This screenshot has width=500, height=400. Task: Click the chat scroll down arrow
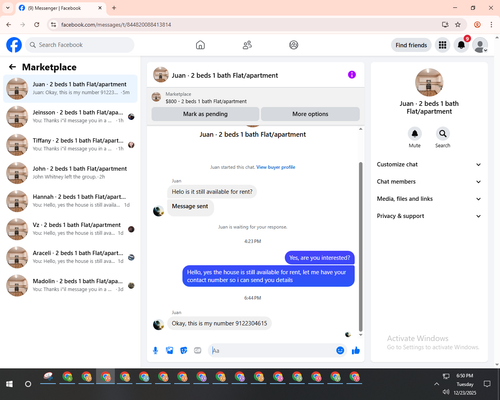point(360,335)
